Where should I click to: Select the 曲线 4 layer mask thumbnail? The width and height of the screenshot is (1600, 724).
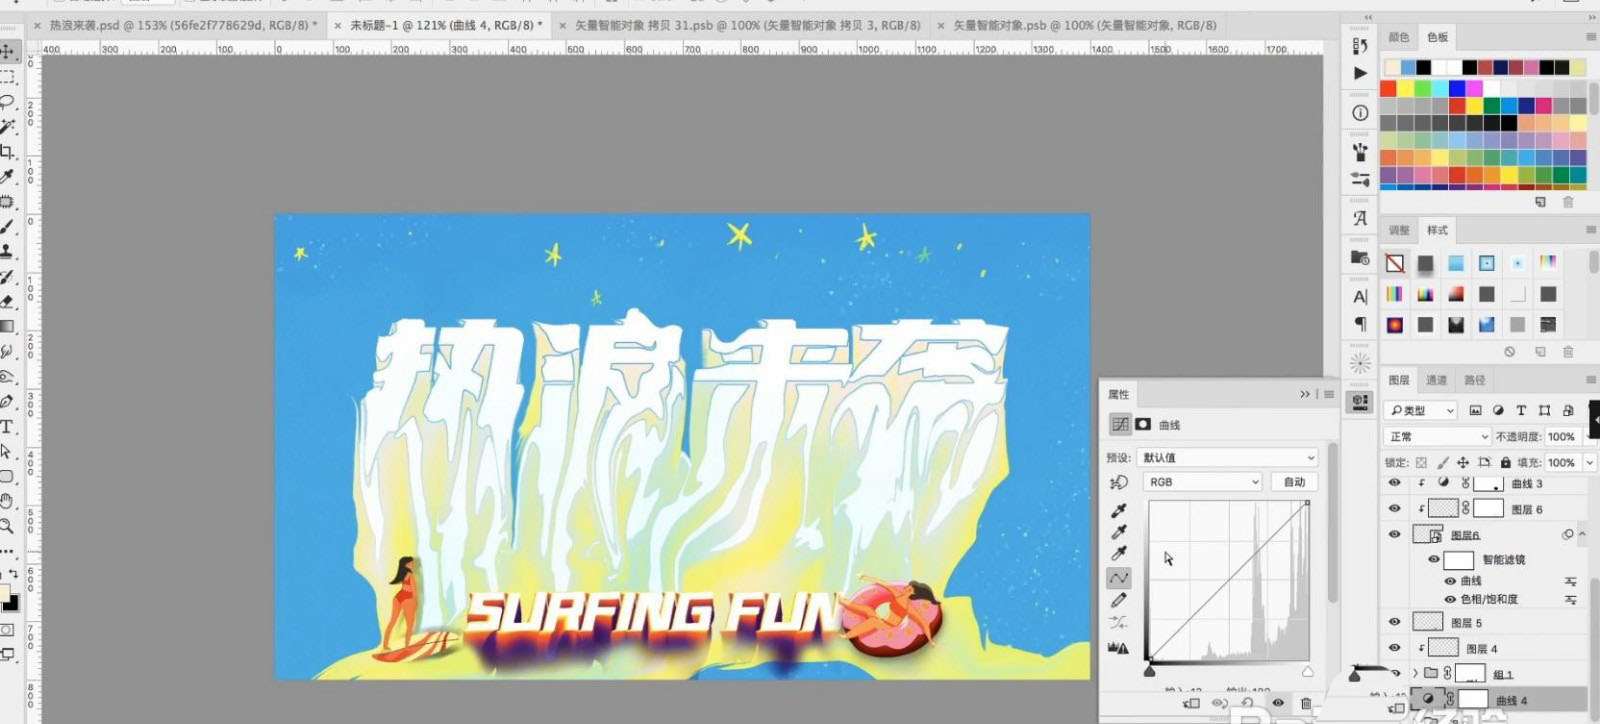point(1473,699)
